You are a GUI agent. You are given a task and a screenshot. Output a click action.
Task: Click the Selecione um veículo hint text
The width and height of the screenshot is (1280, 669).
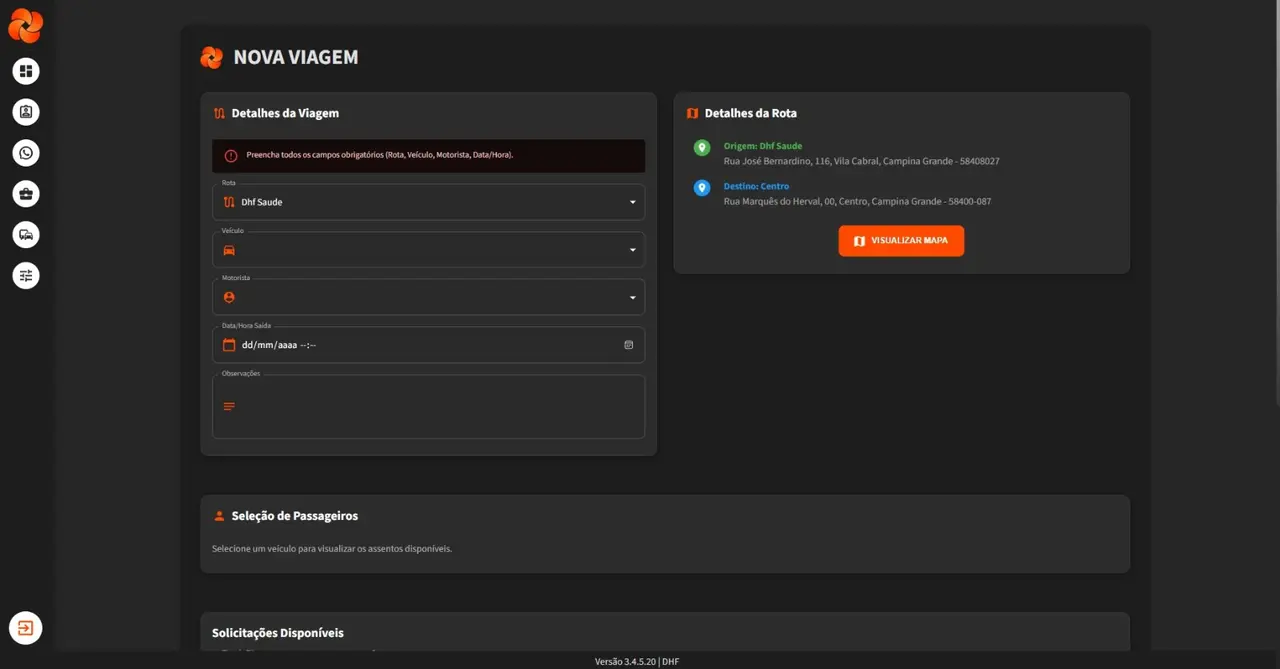tap(332, 548)
